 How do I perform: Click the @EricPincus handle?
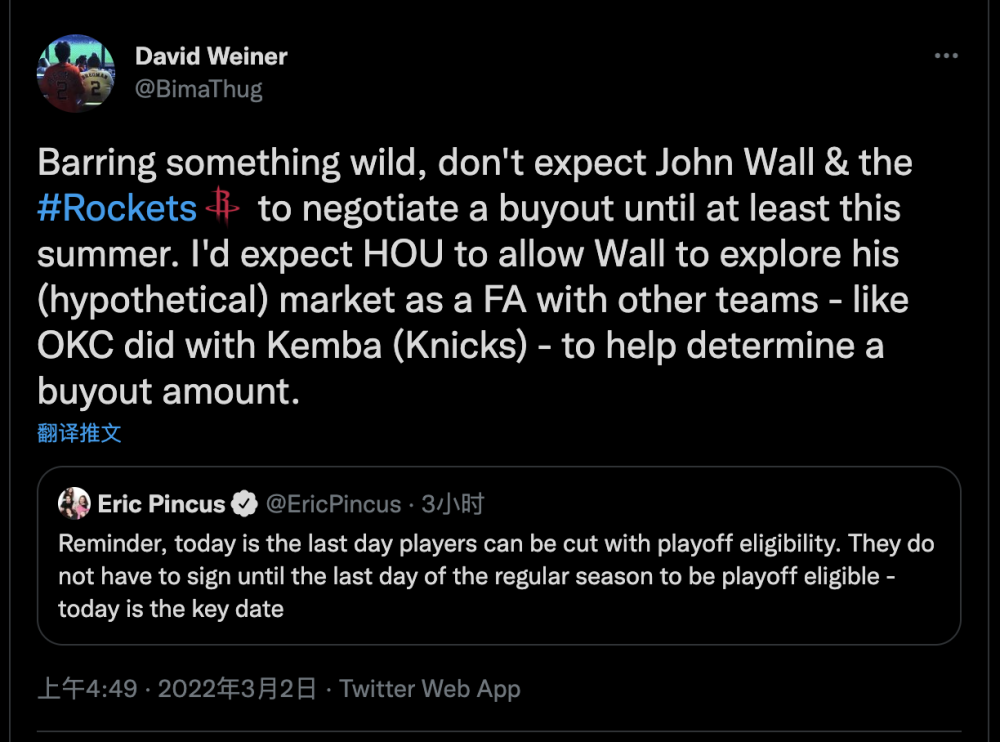(333, 504)
